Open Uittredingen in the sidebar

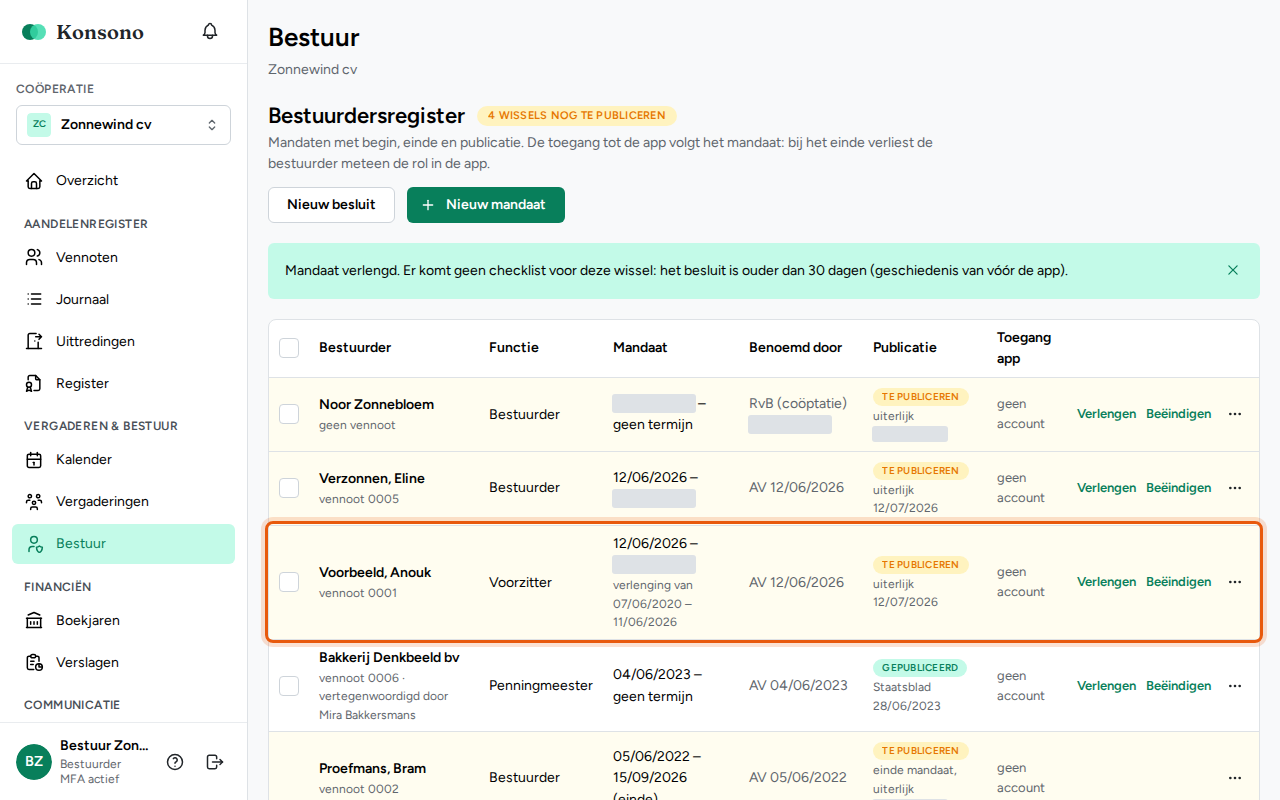123,342
